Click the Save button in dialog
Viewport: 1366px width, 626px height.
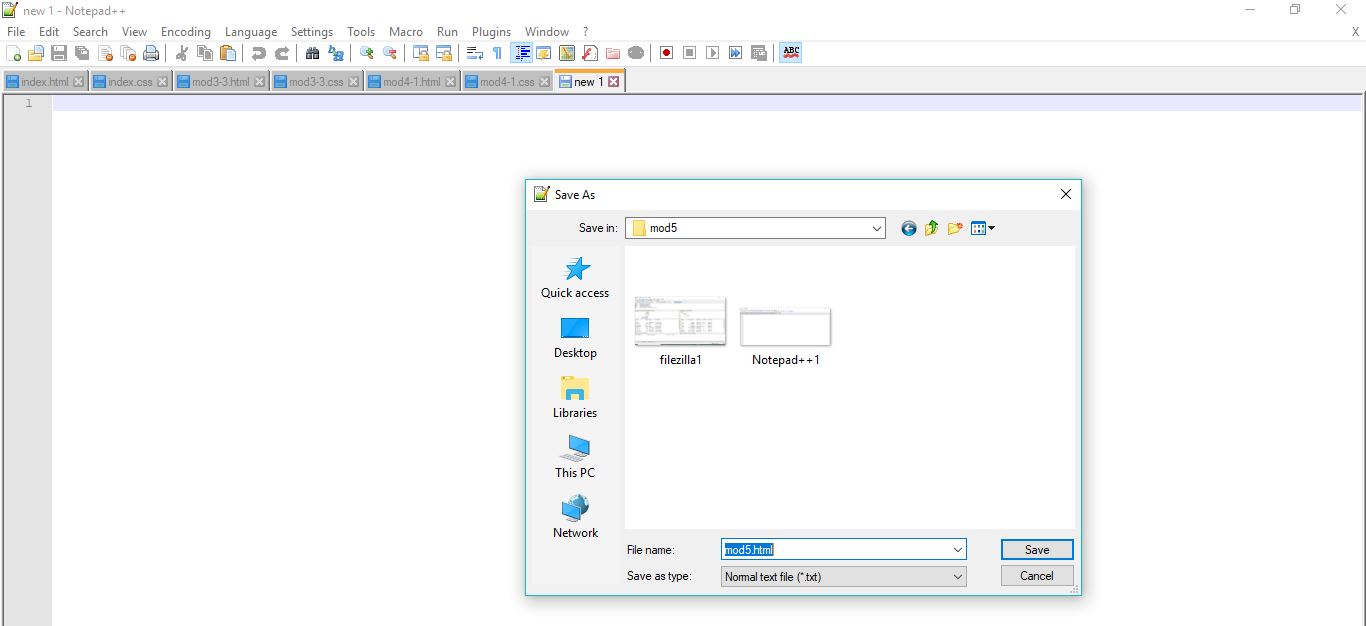click(x=1037, y=550)
